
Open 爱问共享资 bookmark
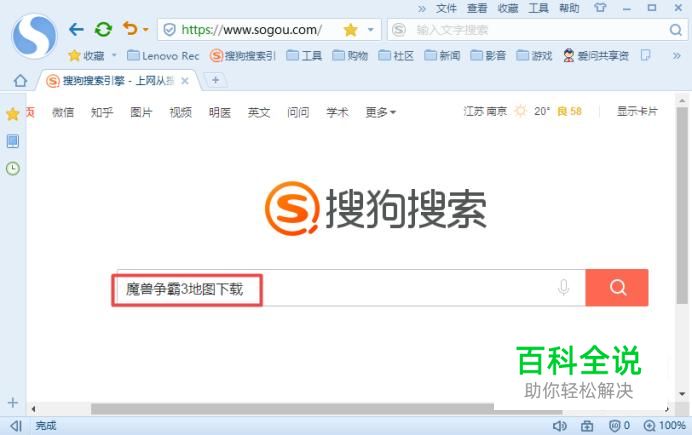tap(596, 56)
